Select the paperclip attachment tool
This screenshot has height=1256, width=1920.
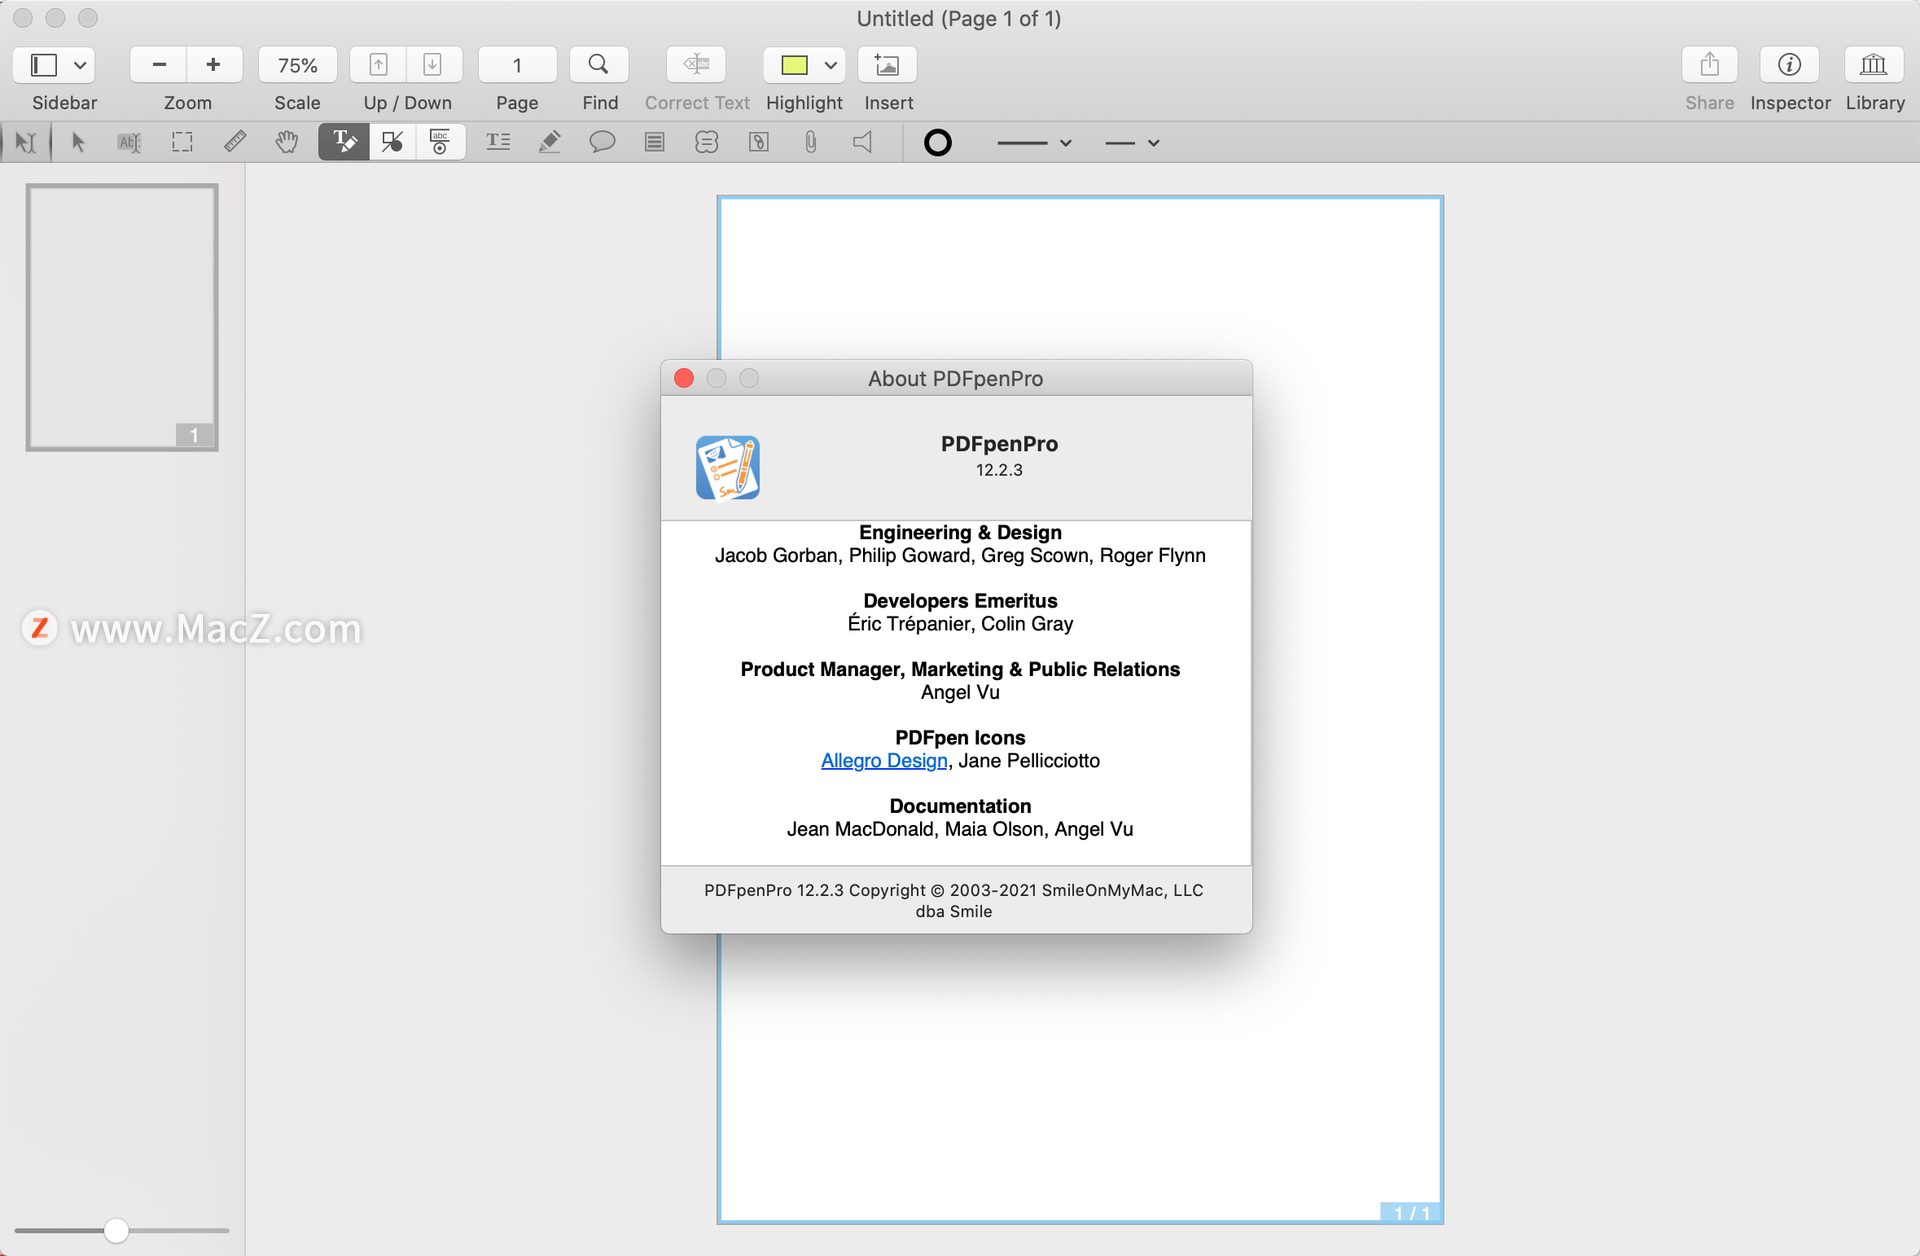coord(811,142)
